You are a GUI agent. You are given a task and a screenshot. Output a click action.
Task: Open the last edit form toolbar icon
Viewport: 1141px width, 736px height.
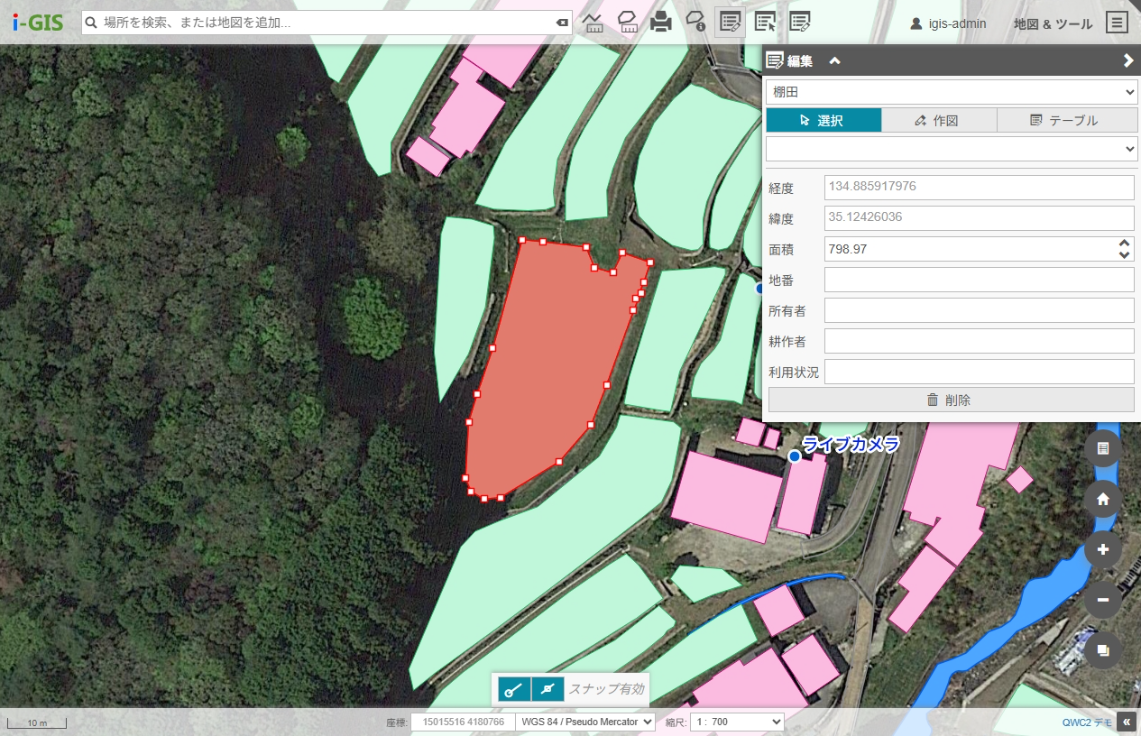click(x=800, y=23)
